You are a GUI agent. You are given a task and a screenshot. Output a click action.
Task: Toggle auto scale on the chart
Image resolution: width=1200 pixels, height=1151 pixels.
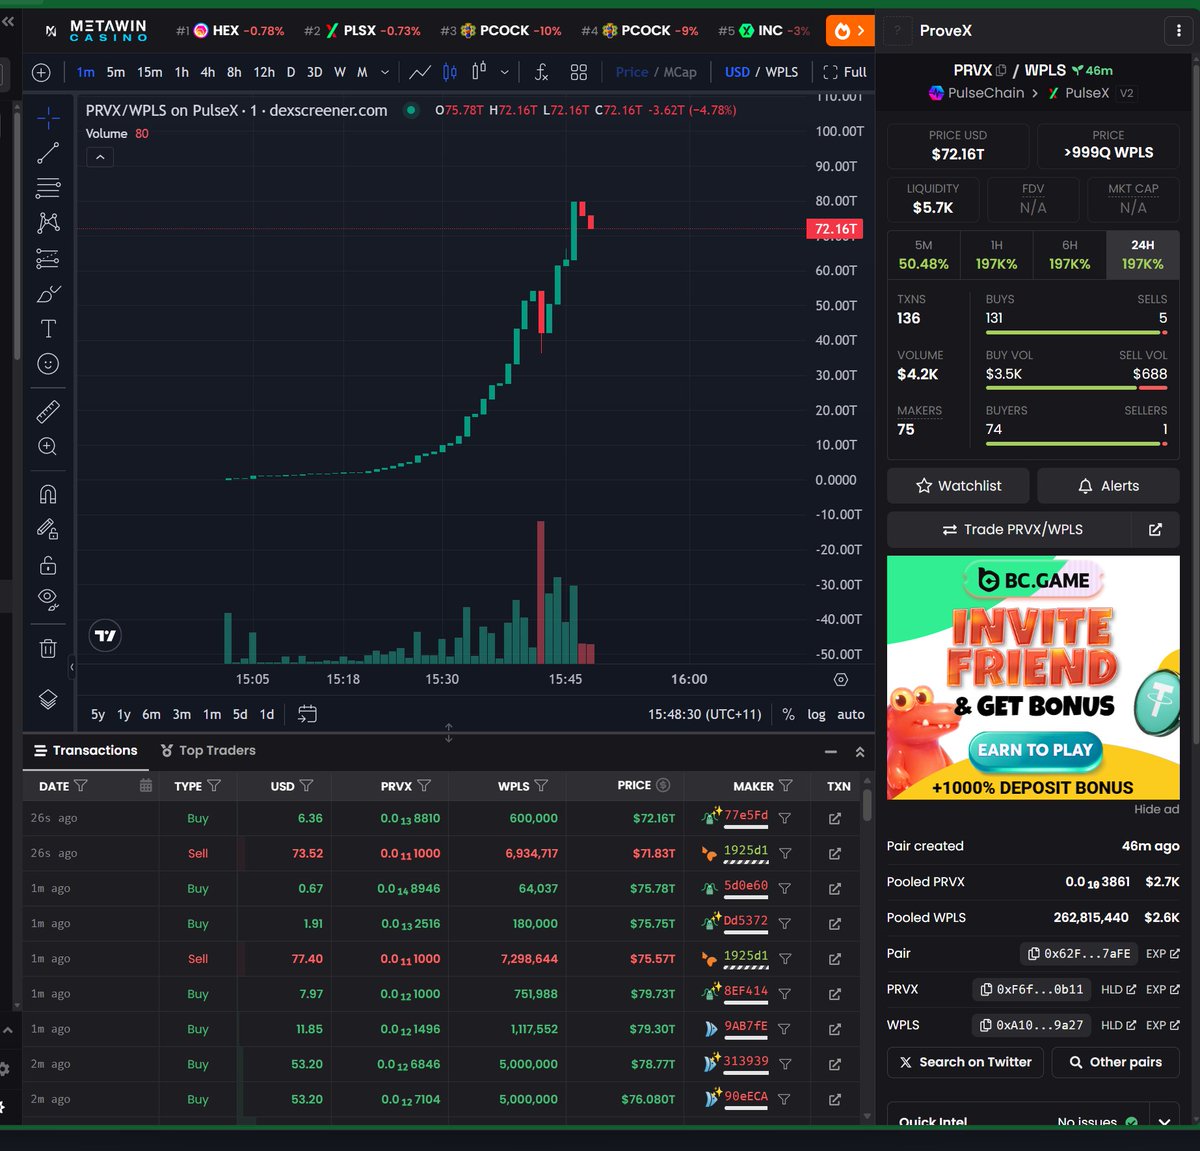[851, 714]
